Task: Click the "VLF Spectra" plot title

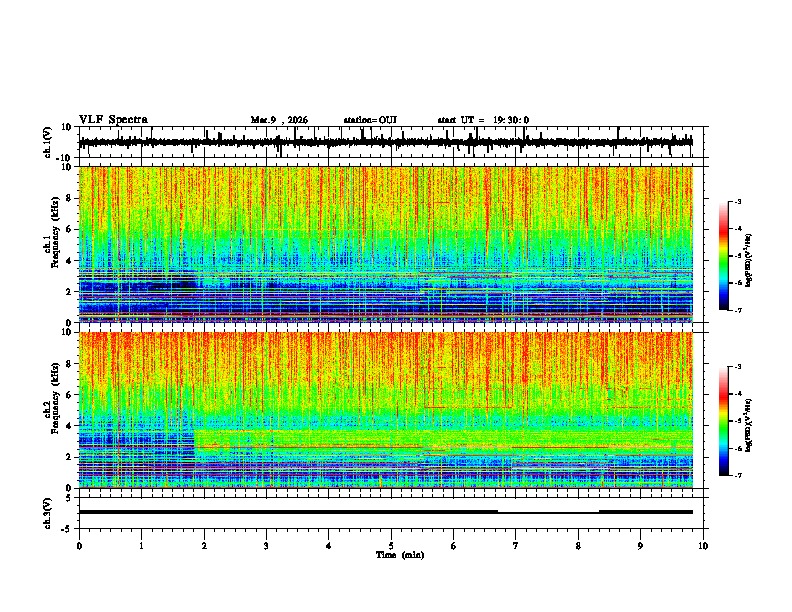Action: (x=113, y=120)
